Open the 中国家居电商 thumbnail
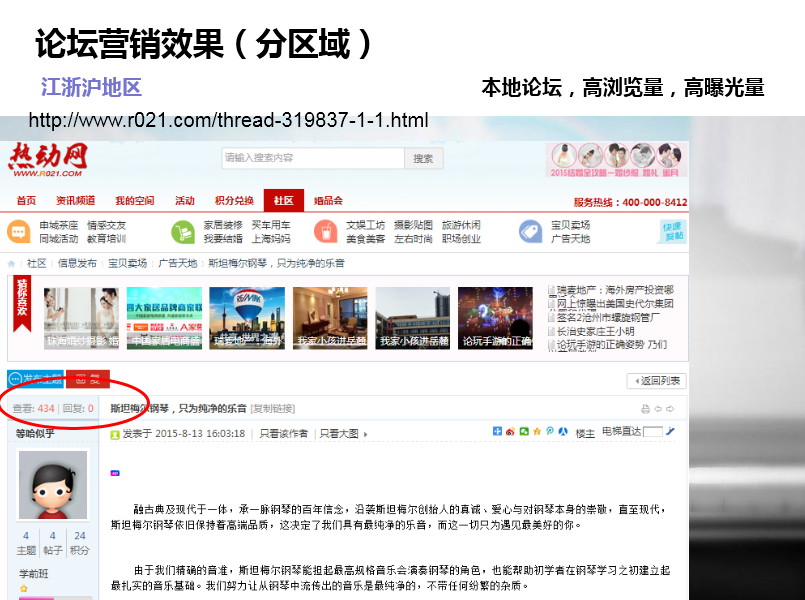Image resolution: width=805 pixels, height=600 pixels. (164, 318)
